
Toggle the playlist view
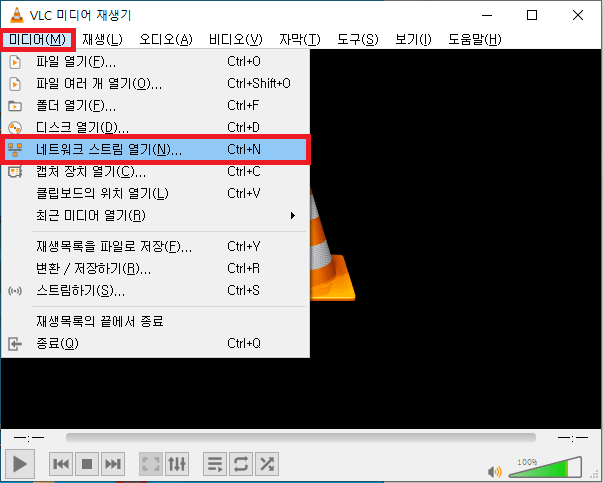coord(215,464)
